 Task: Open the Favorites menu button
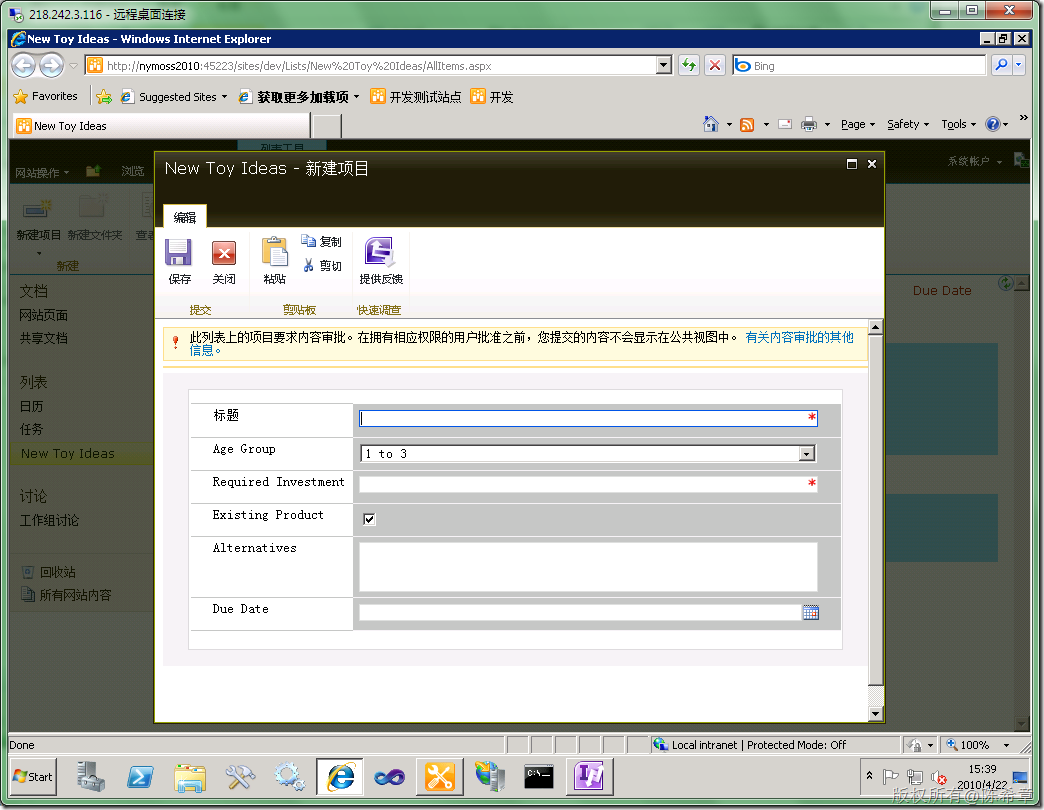(45, 97)
